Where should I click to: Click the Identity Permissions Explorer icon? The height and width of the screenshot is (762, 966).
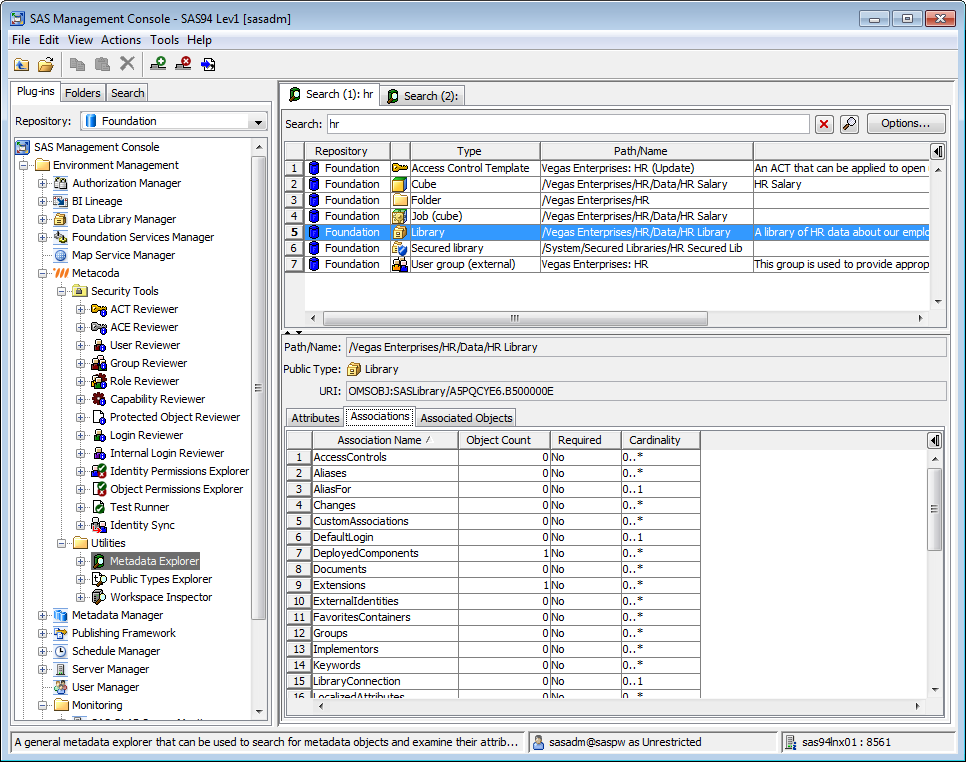click(x=99, y=471)
